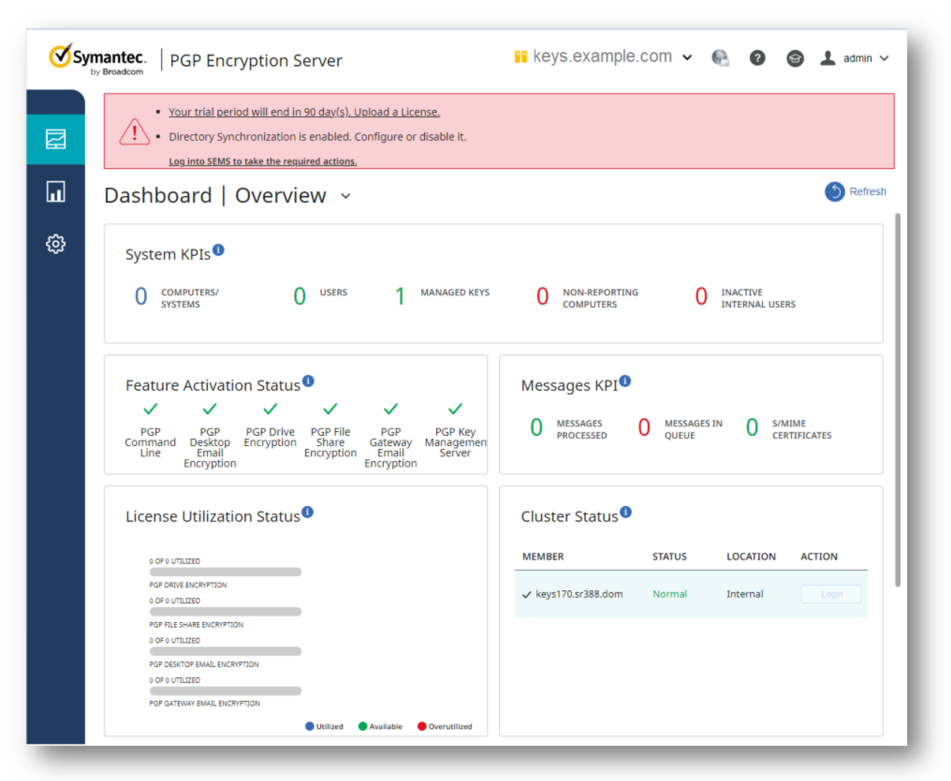
Task: Show info for License Utilization Status
Action: (x=307, y=512)
